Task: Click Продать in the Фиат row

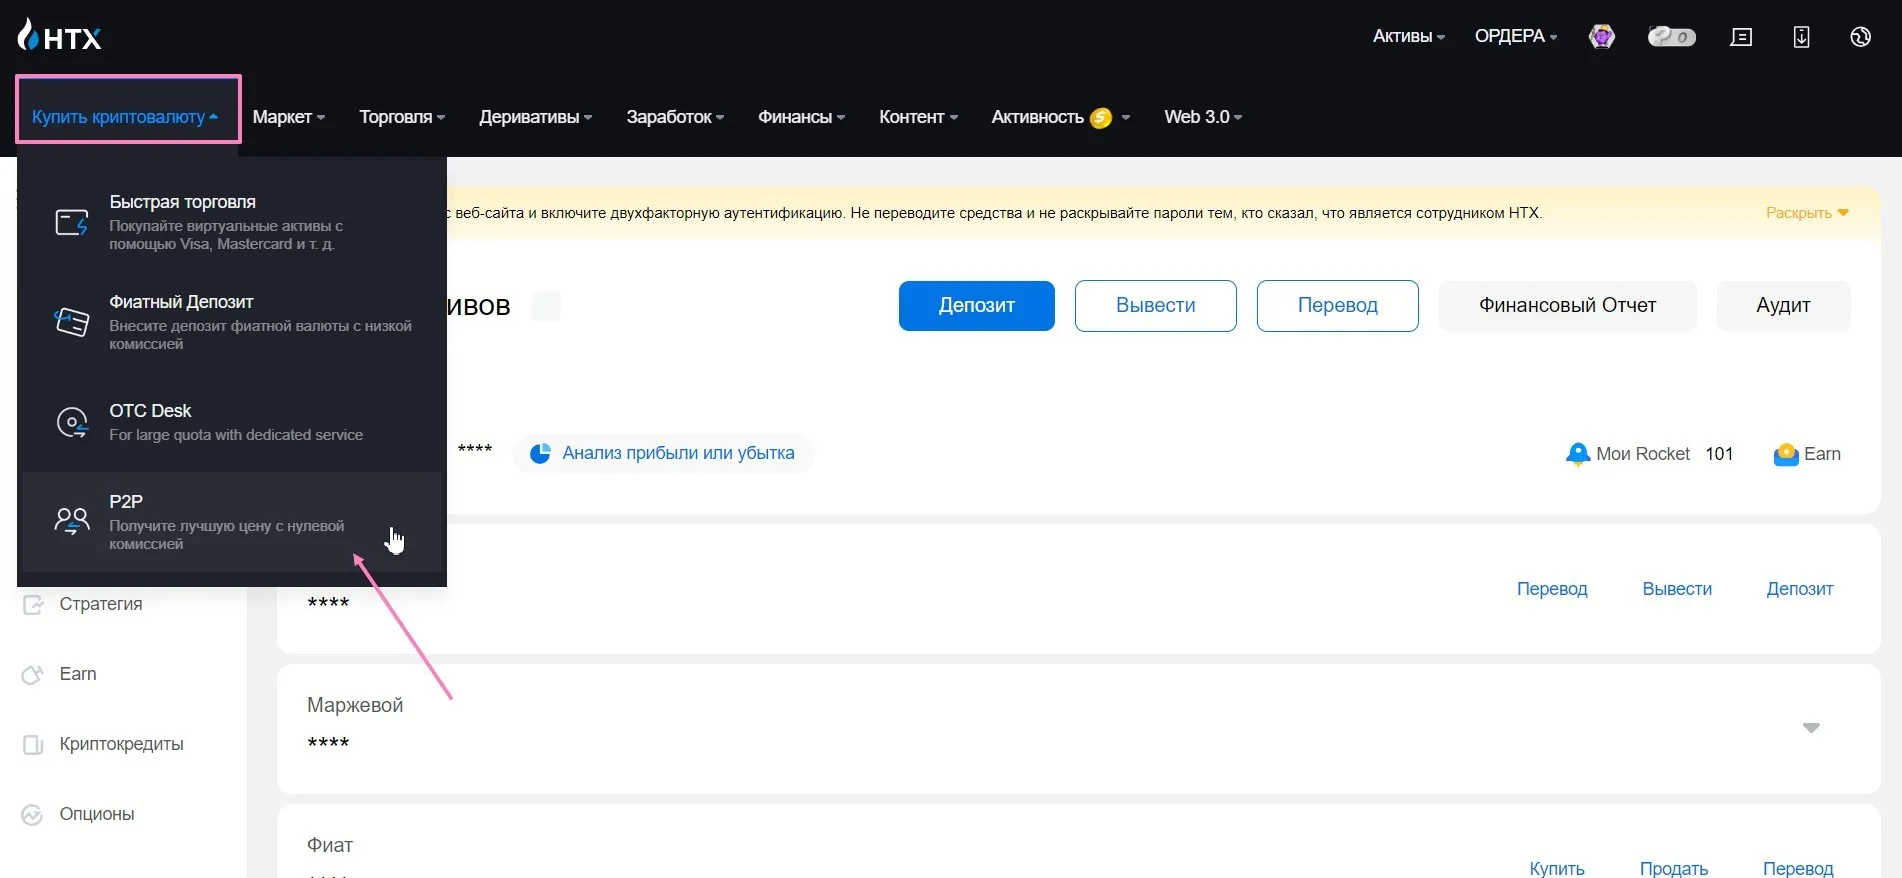Action: (x=1674, y=868)
